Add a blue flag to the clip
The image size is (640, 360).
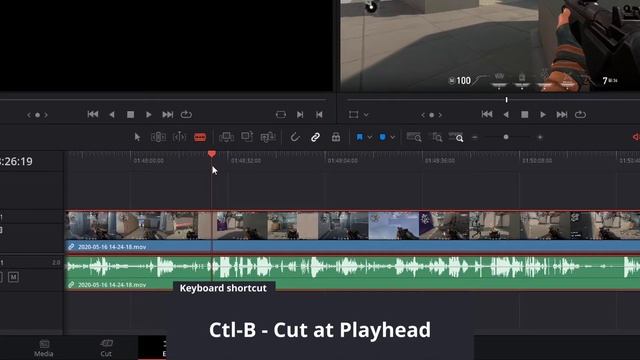pyautogui.click(x=360, y=137)
